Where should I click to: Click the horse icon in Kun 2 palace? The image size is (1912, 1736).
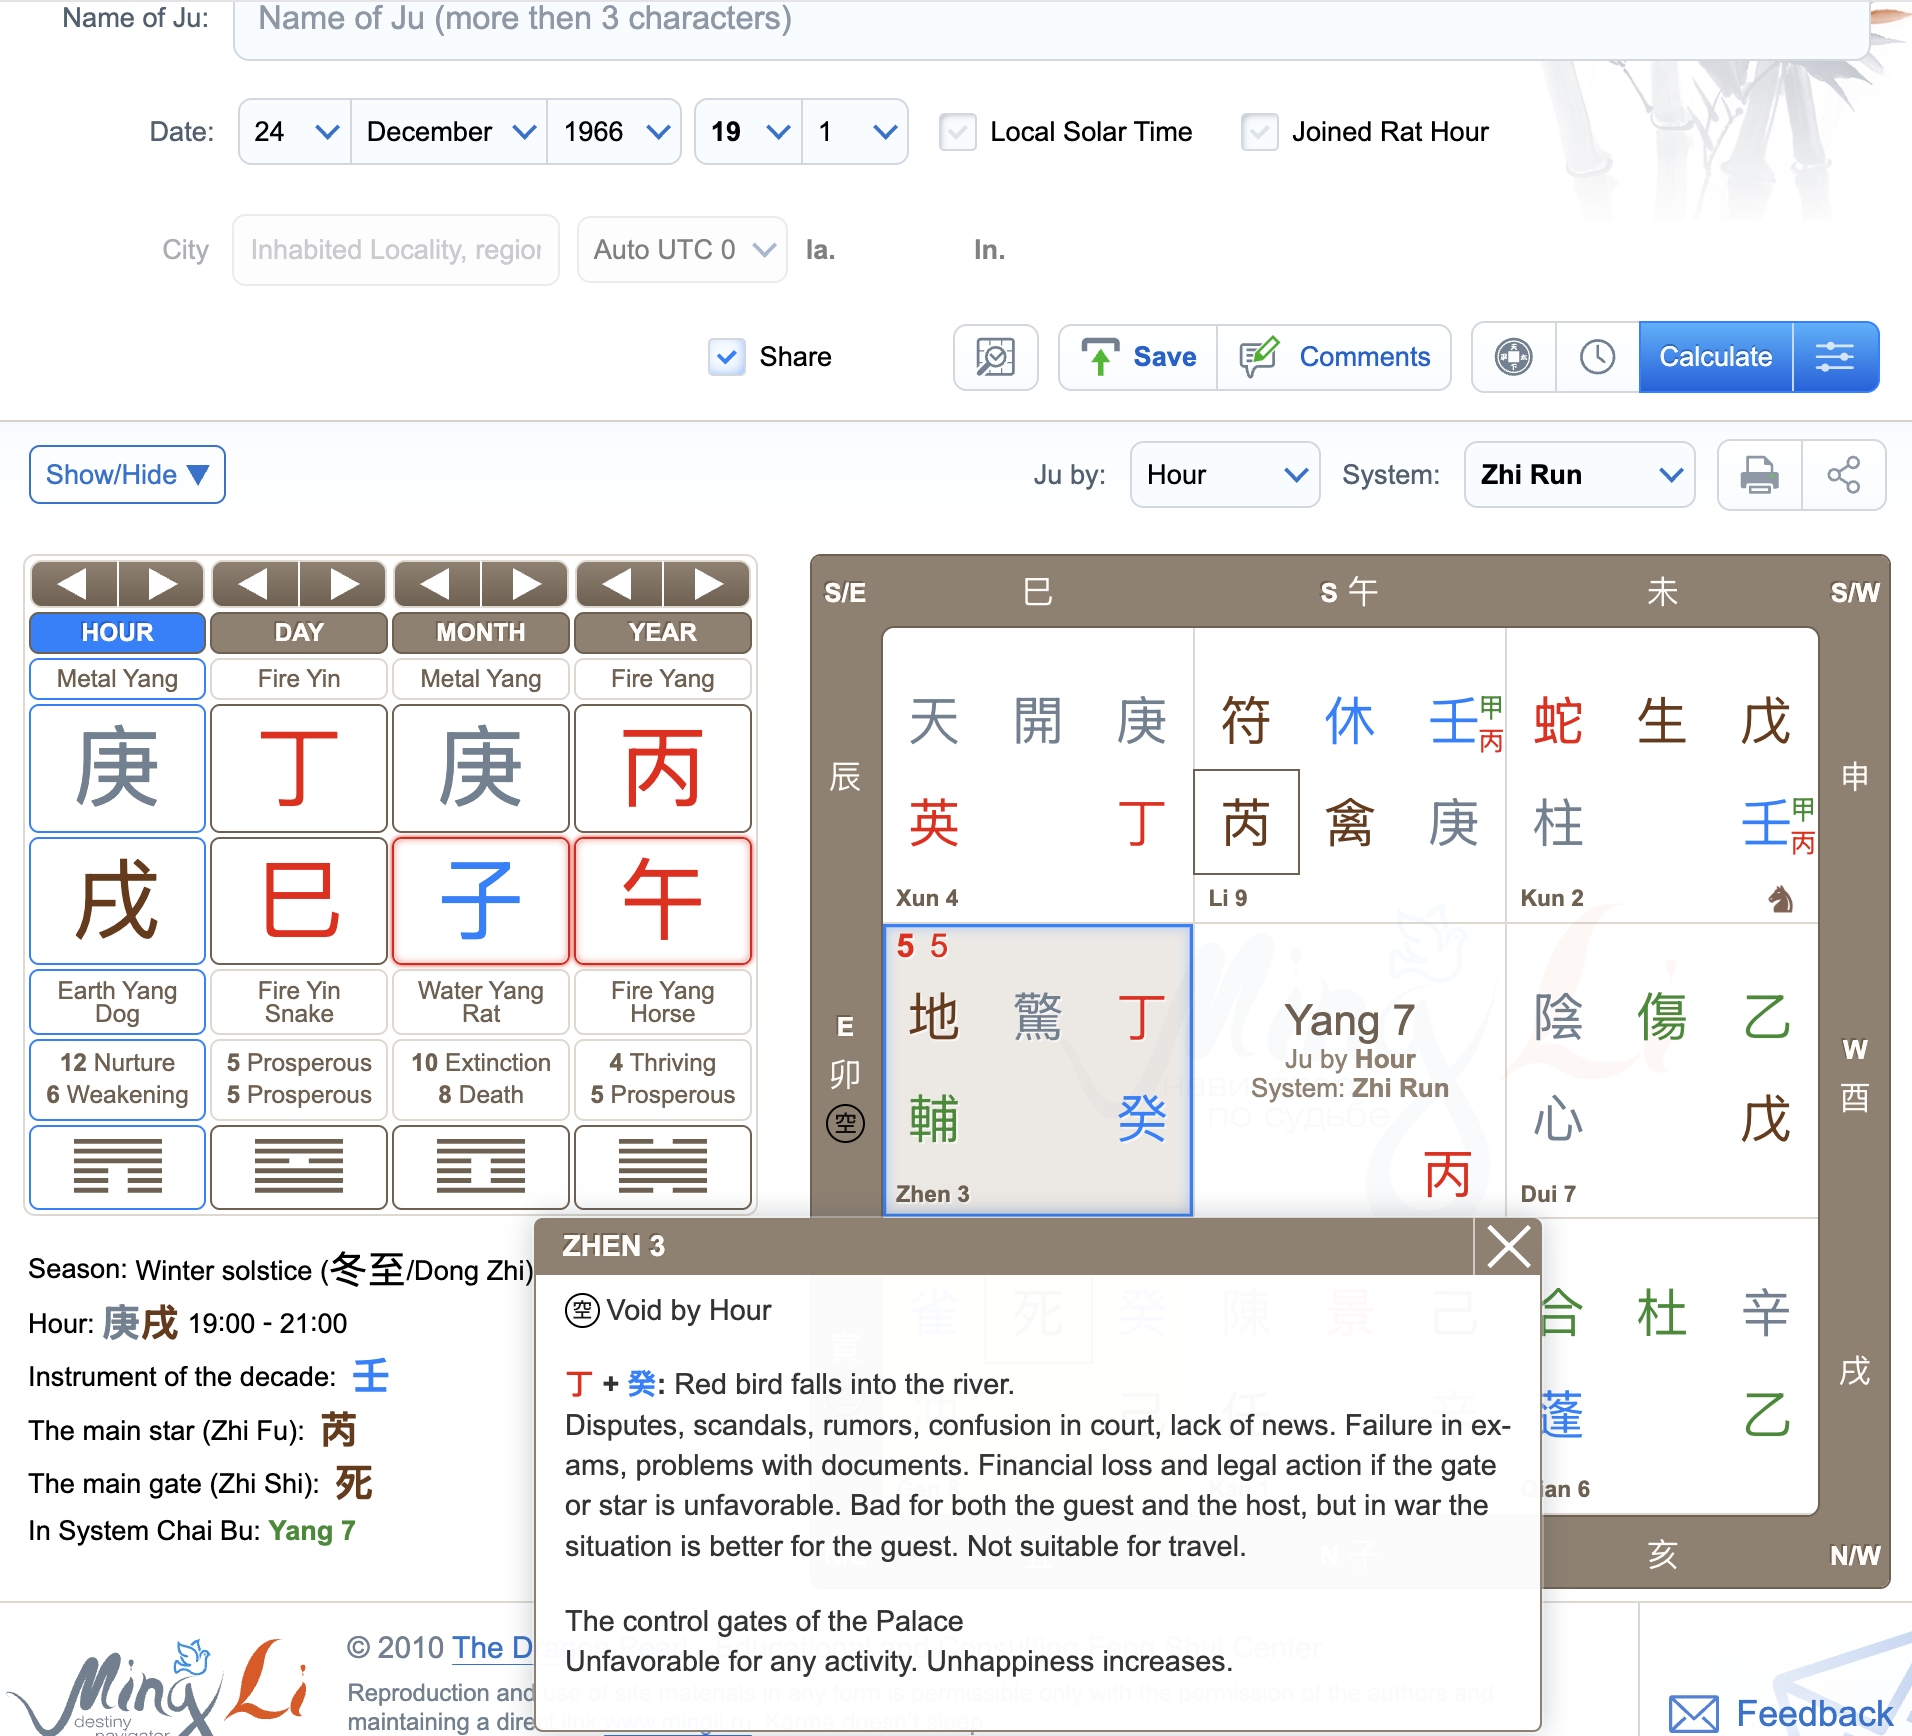[x=1781, y=899]
